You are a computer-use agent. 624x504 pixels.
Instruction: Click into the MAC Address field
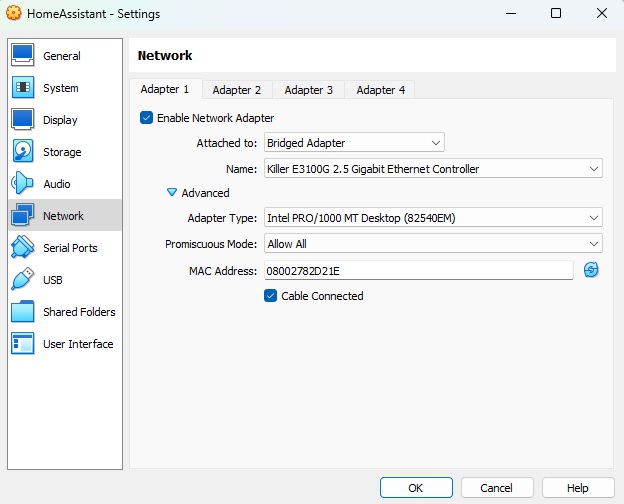click(x=419, y=270)
